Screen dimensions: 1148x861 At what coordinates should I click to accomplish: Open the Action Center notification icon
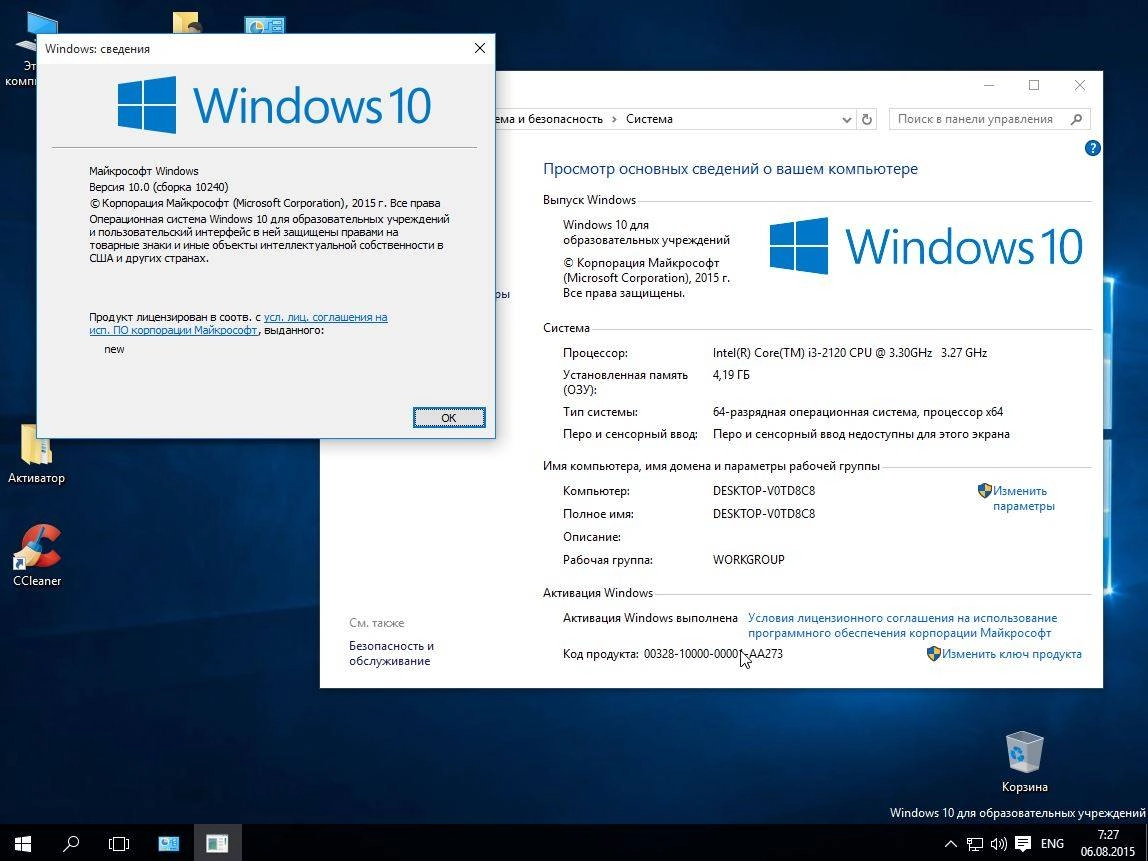pos(1023,843)
